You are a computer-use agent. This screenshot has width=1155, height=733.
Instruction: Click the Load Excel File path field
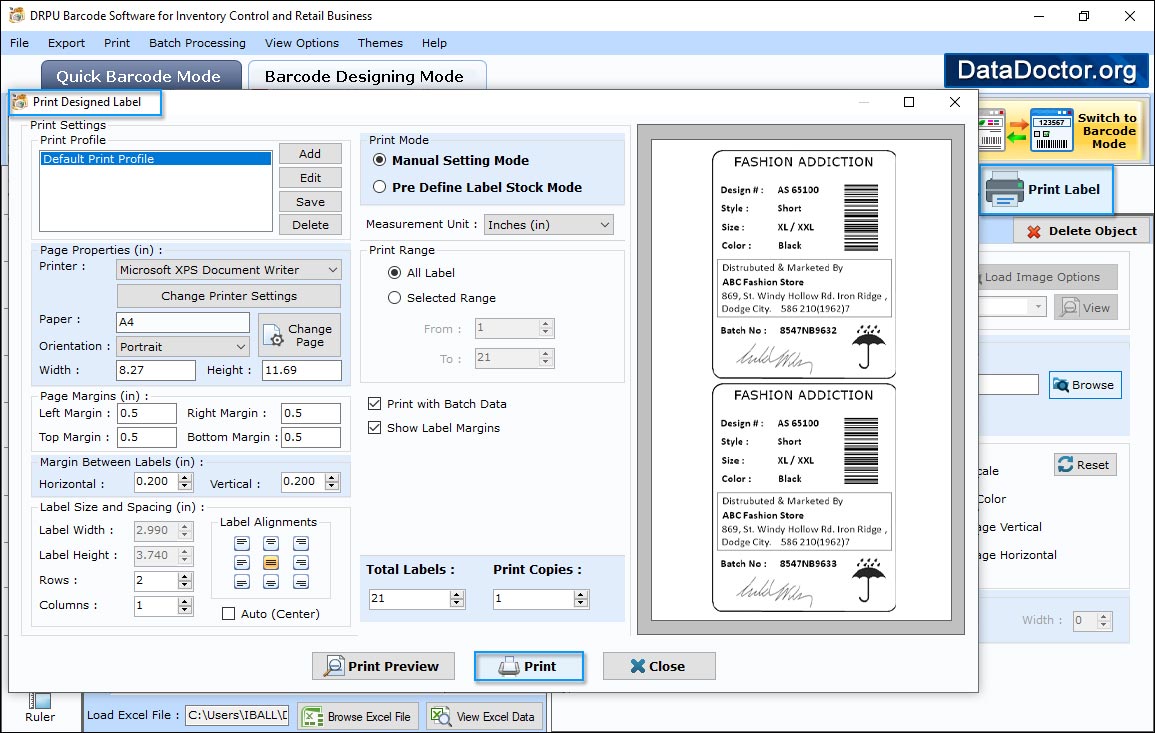click(236, 715)
